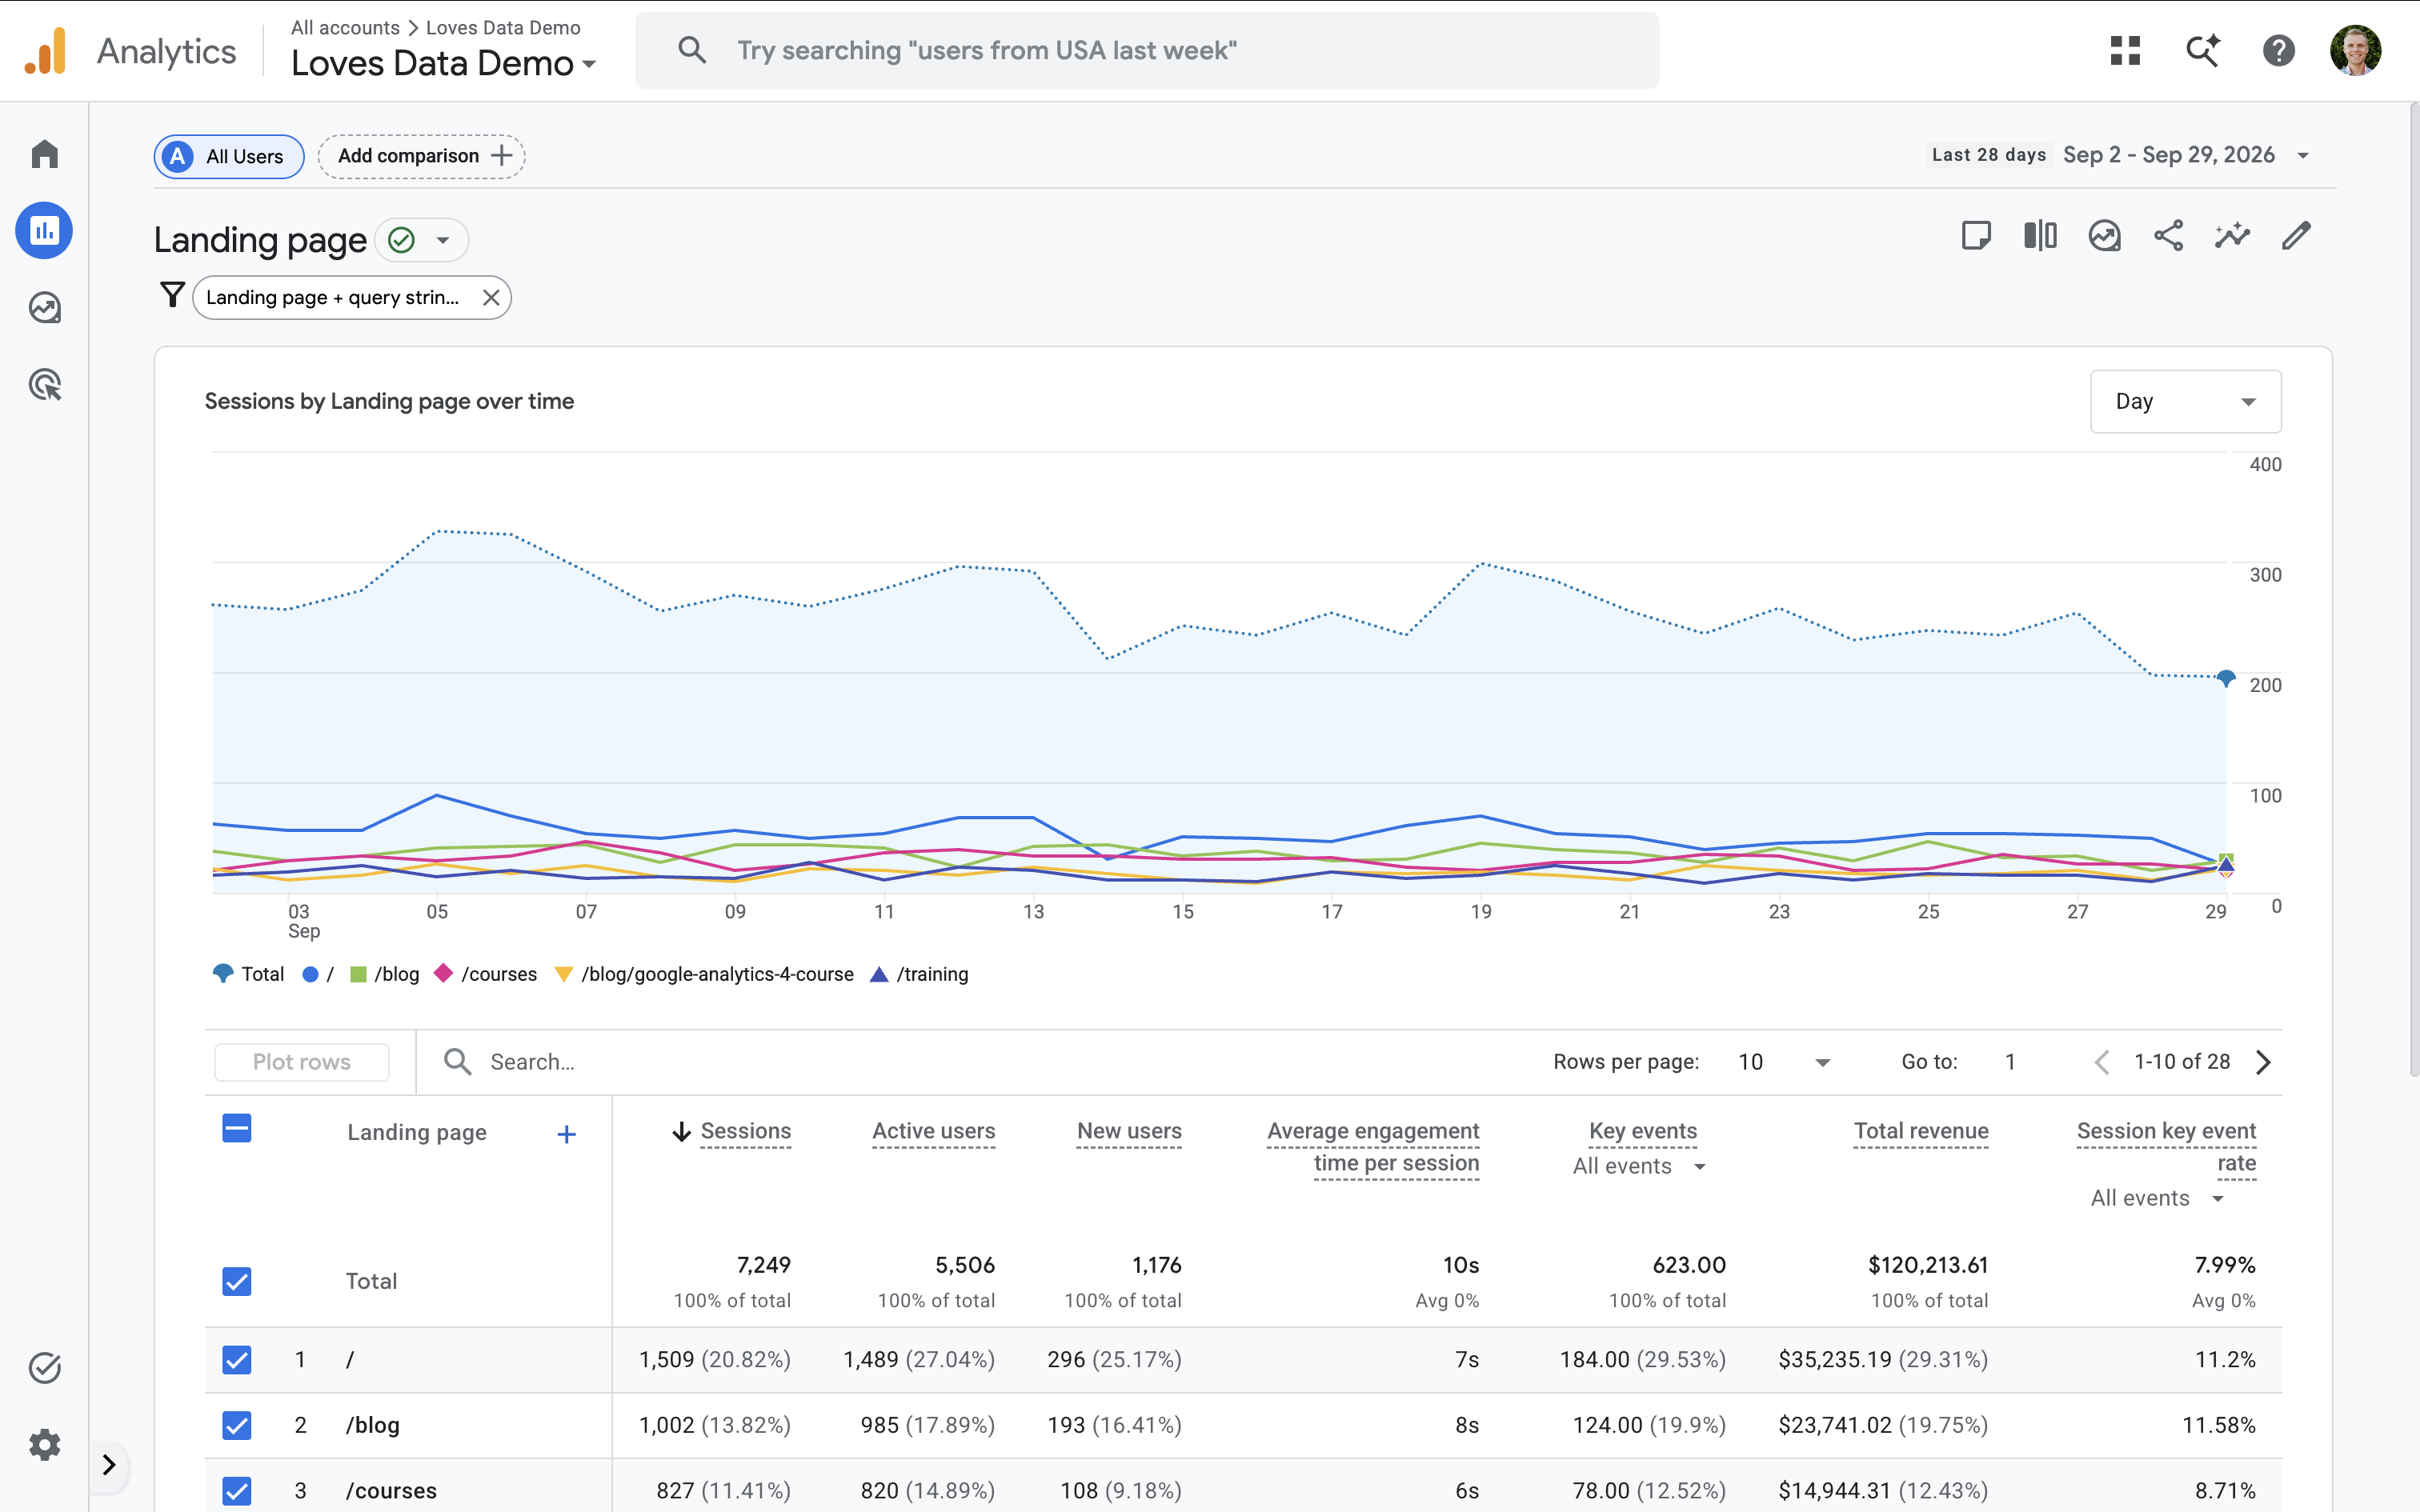Click the Go to page number field

tap(2011, 1062)
